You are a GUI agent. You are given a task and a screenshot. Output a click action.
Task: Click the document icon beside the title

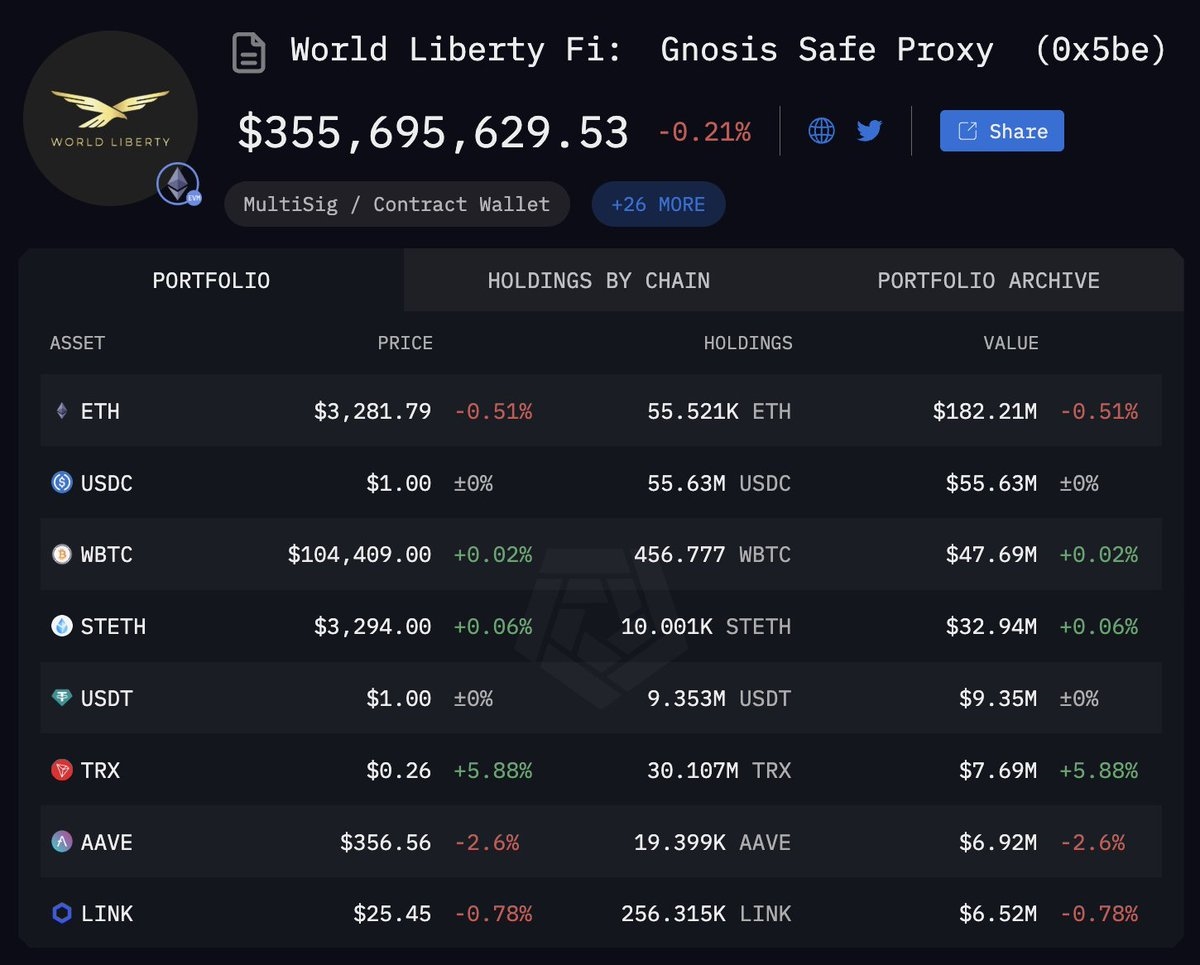point(249,52)
